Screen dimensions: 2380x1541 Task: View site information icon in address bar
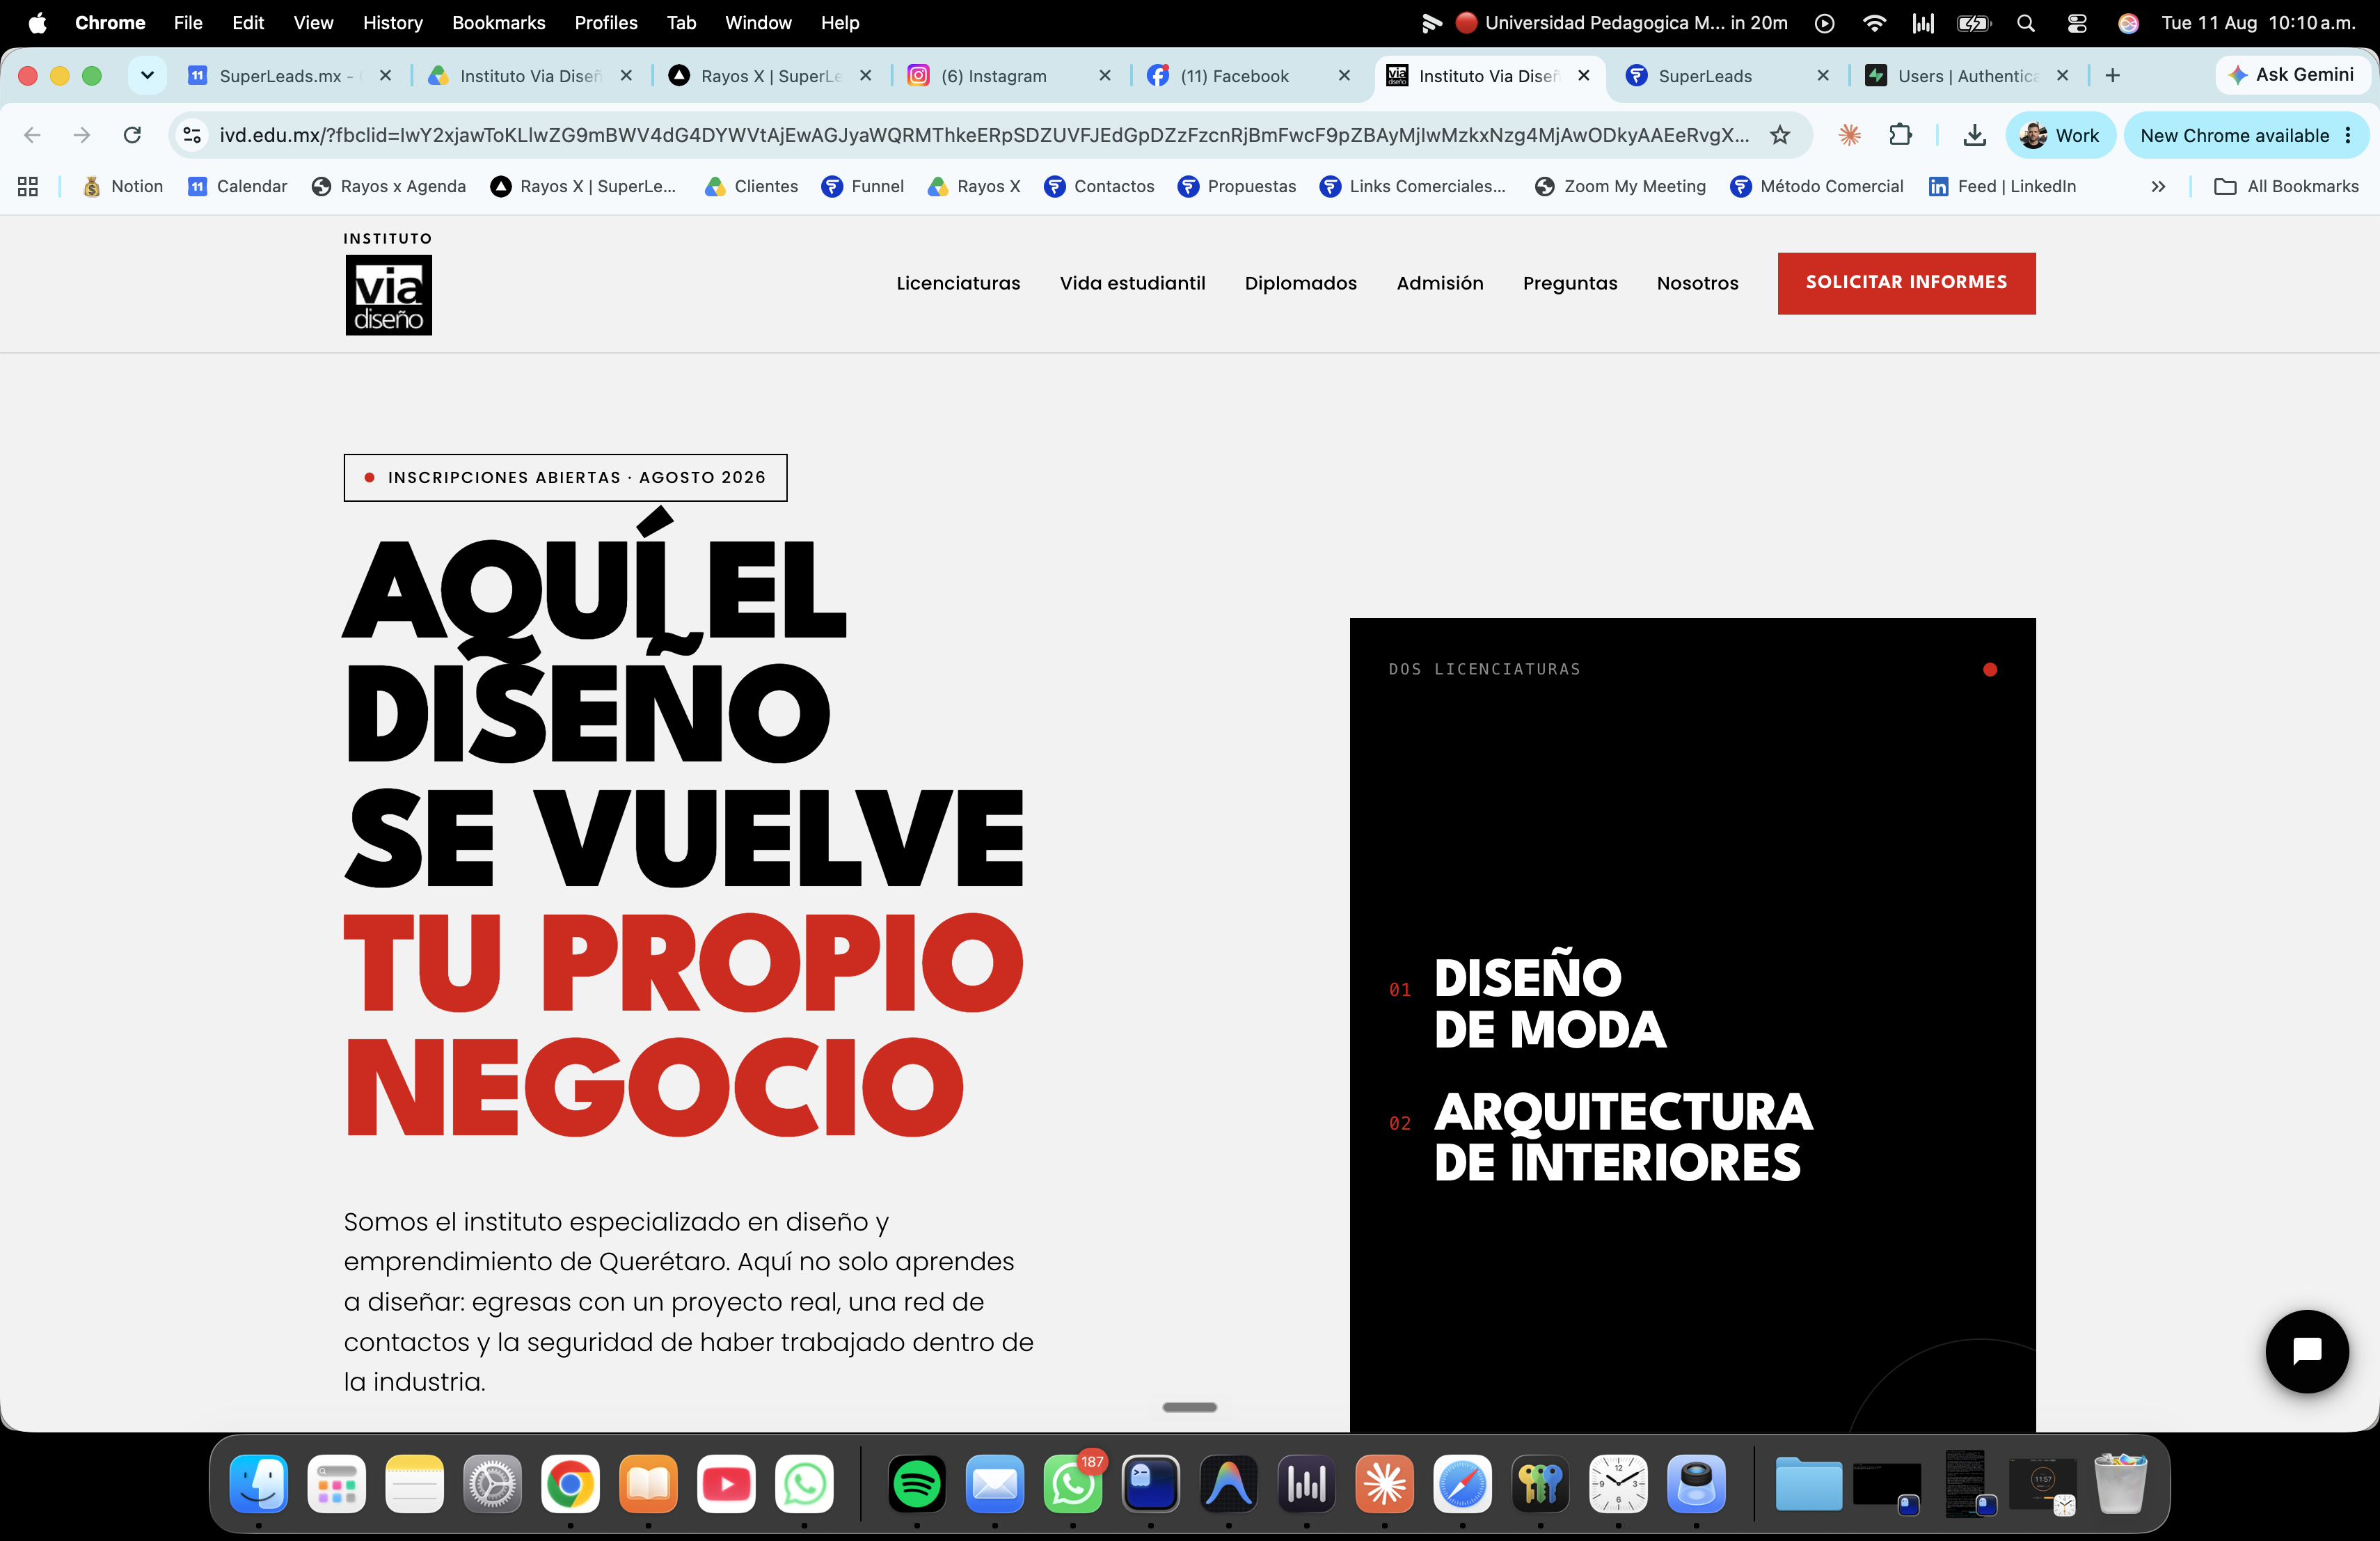(x=193, y=135)
